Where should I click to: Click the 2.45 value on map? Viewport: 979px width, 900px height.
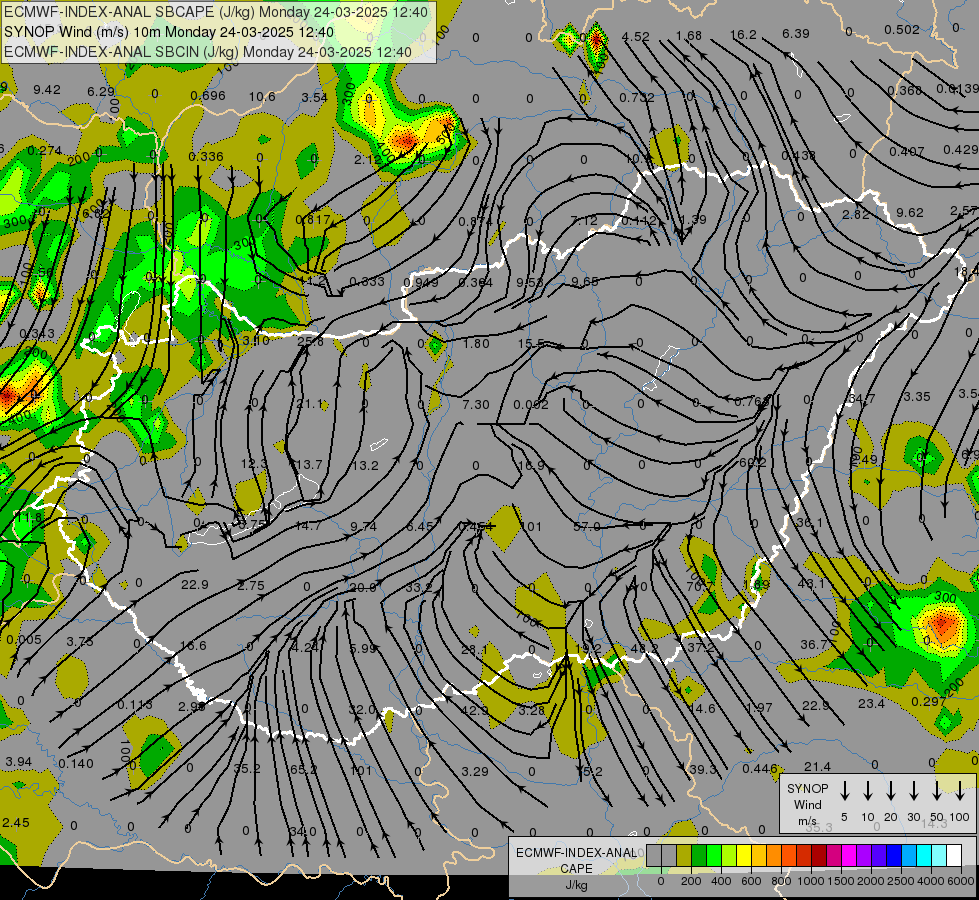point(16,823)
